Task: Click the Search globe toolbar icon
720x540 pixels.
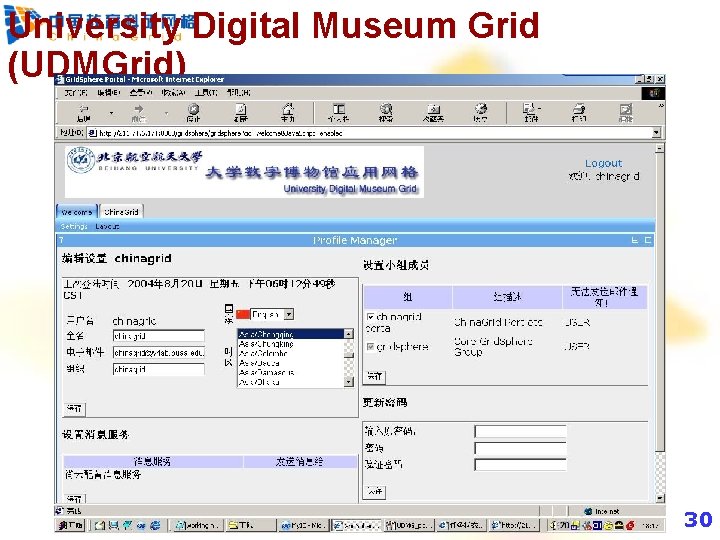Action: point(386,109)
